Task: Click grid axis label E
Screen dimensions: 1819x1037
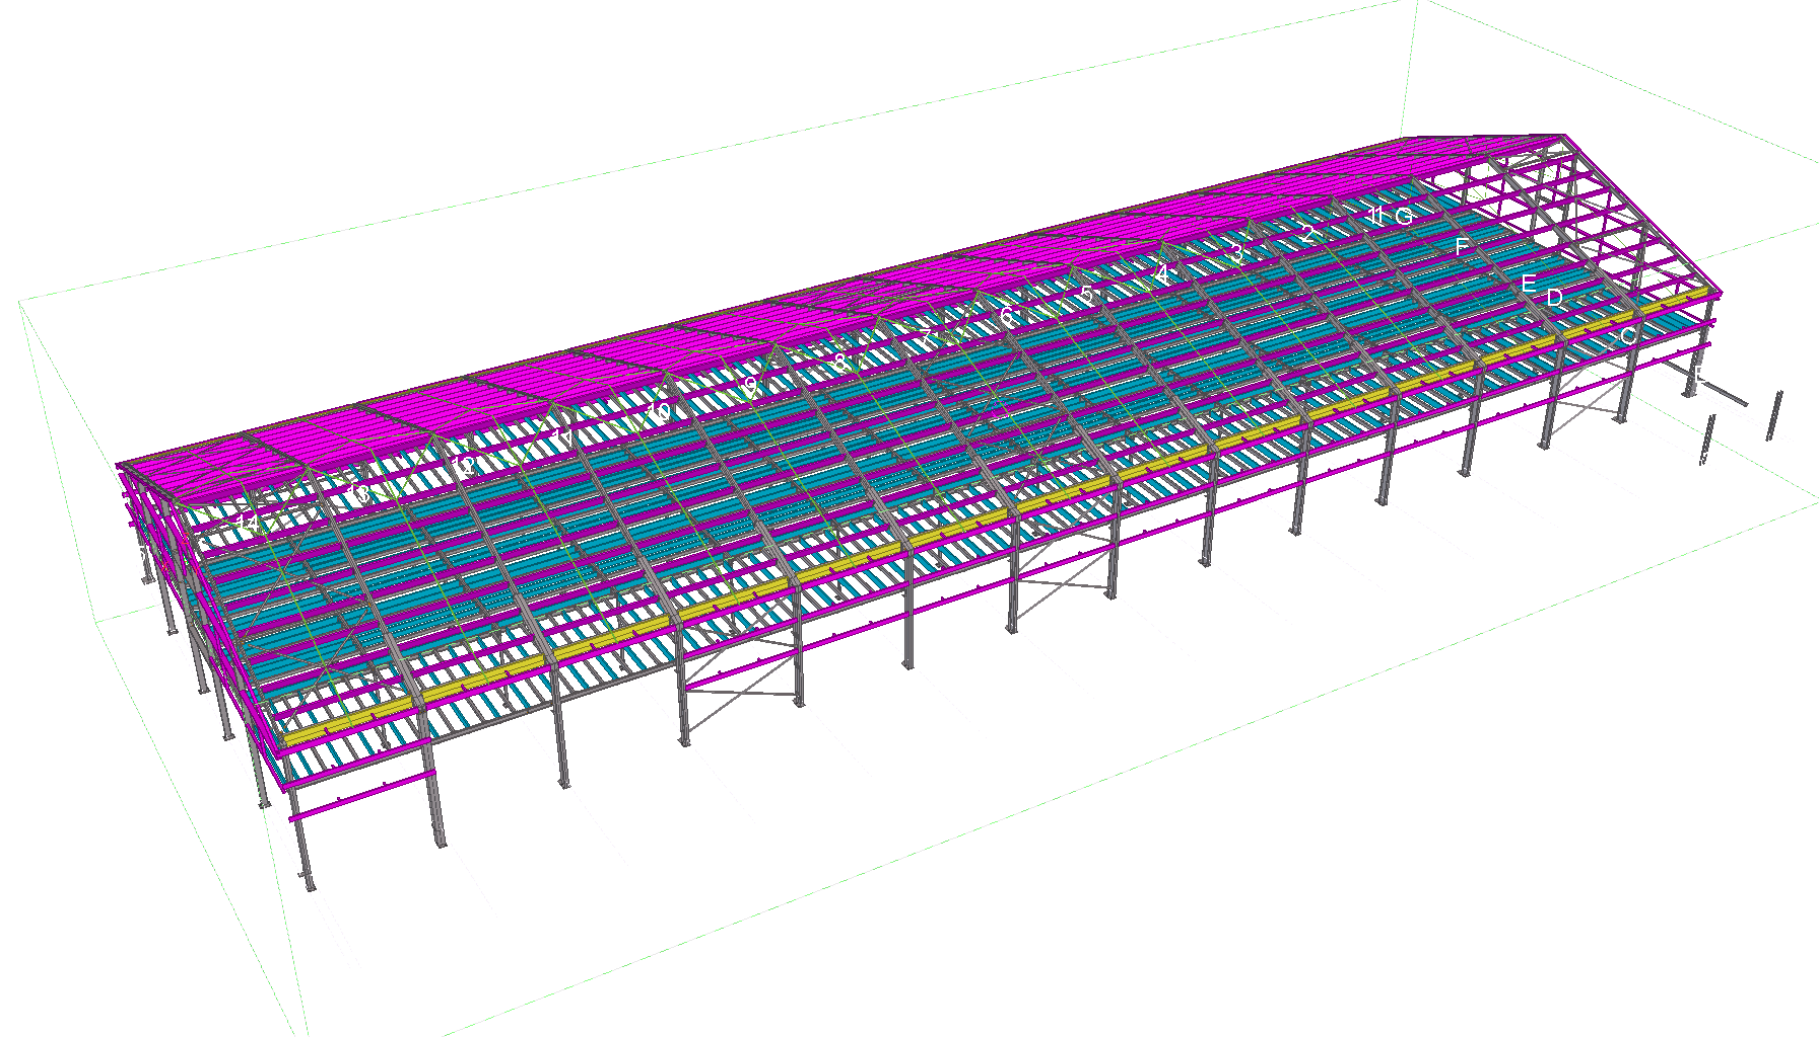Action: pos(1528,283)
